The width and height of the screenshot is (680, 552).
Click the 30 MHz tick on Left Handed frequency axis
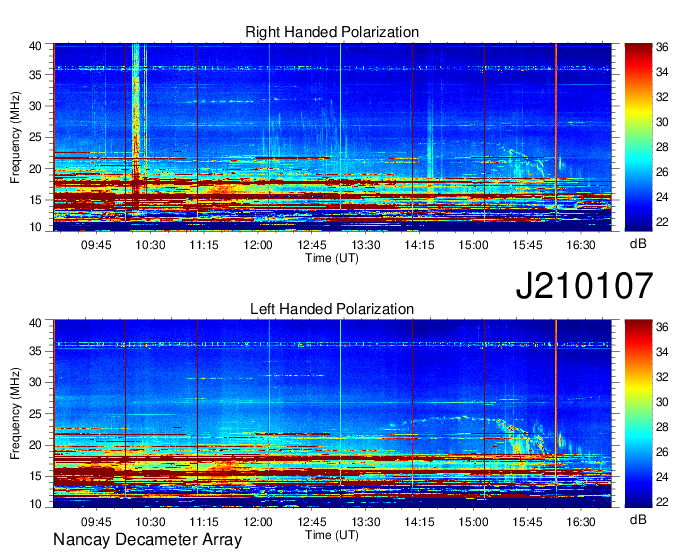click(35, 382)
